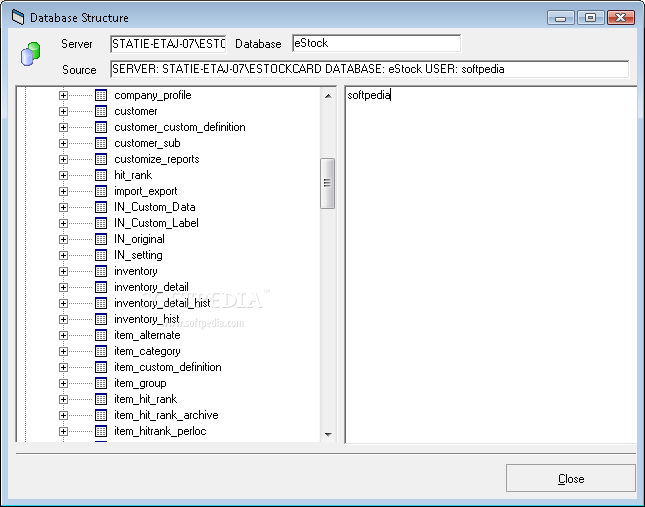Click the IN_Custom_Label table icon
The image size is (645, 507).
click(x=101, y=223)
